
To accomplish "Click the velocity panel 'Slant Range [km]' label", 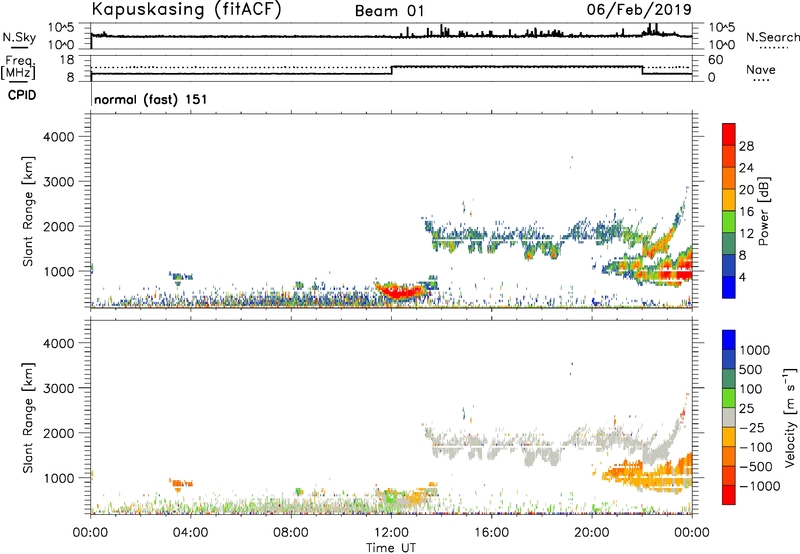I will [28, 418].
